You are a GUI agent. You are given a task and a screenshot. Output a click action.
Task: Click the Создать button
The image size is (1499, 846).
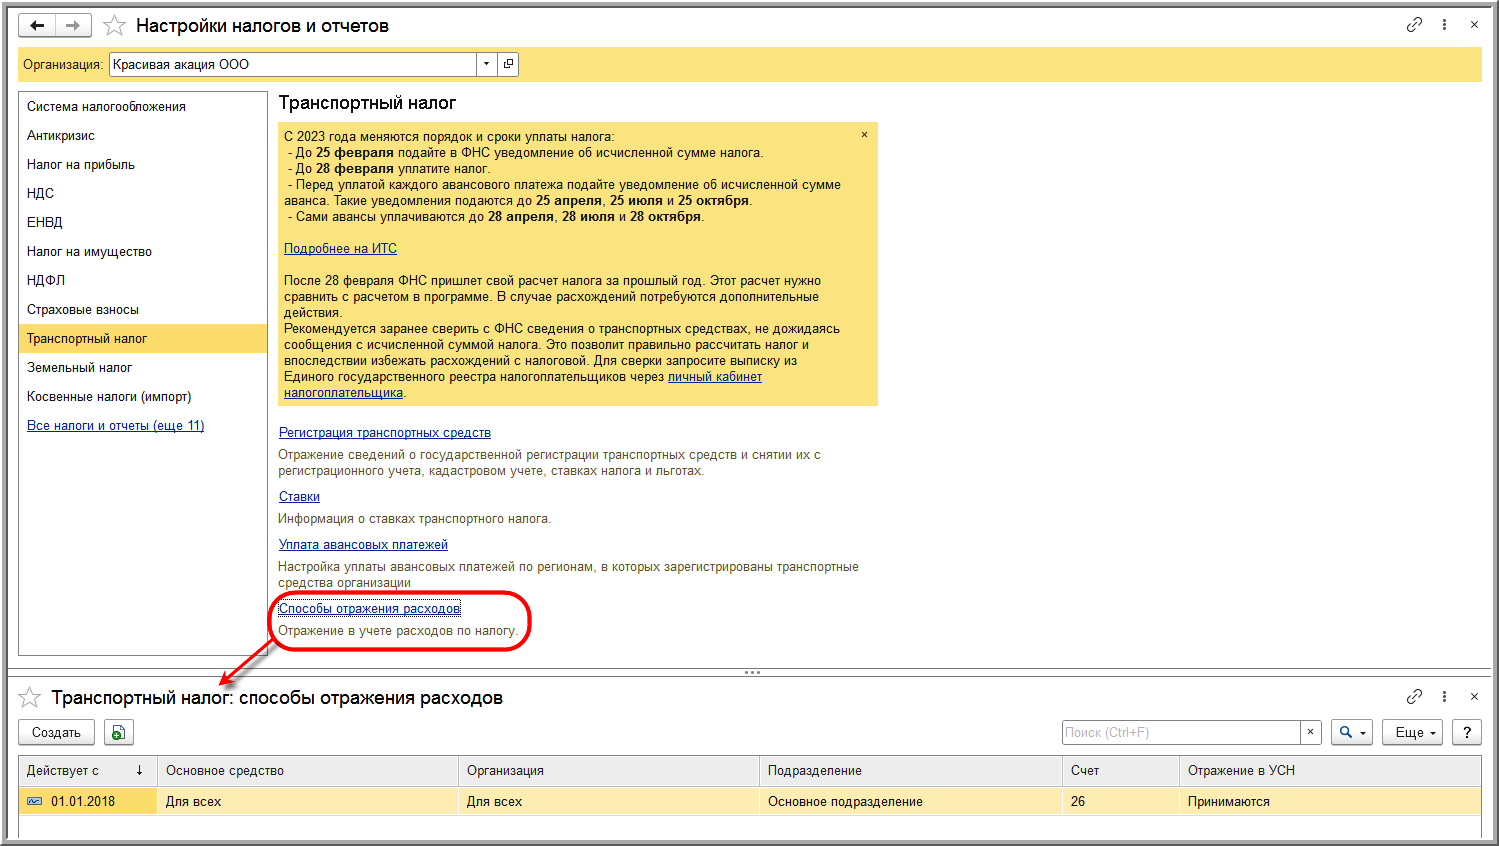[56, 732]
